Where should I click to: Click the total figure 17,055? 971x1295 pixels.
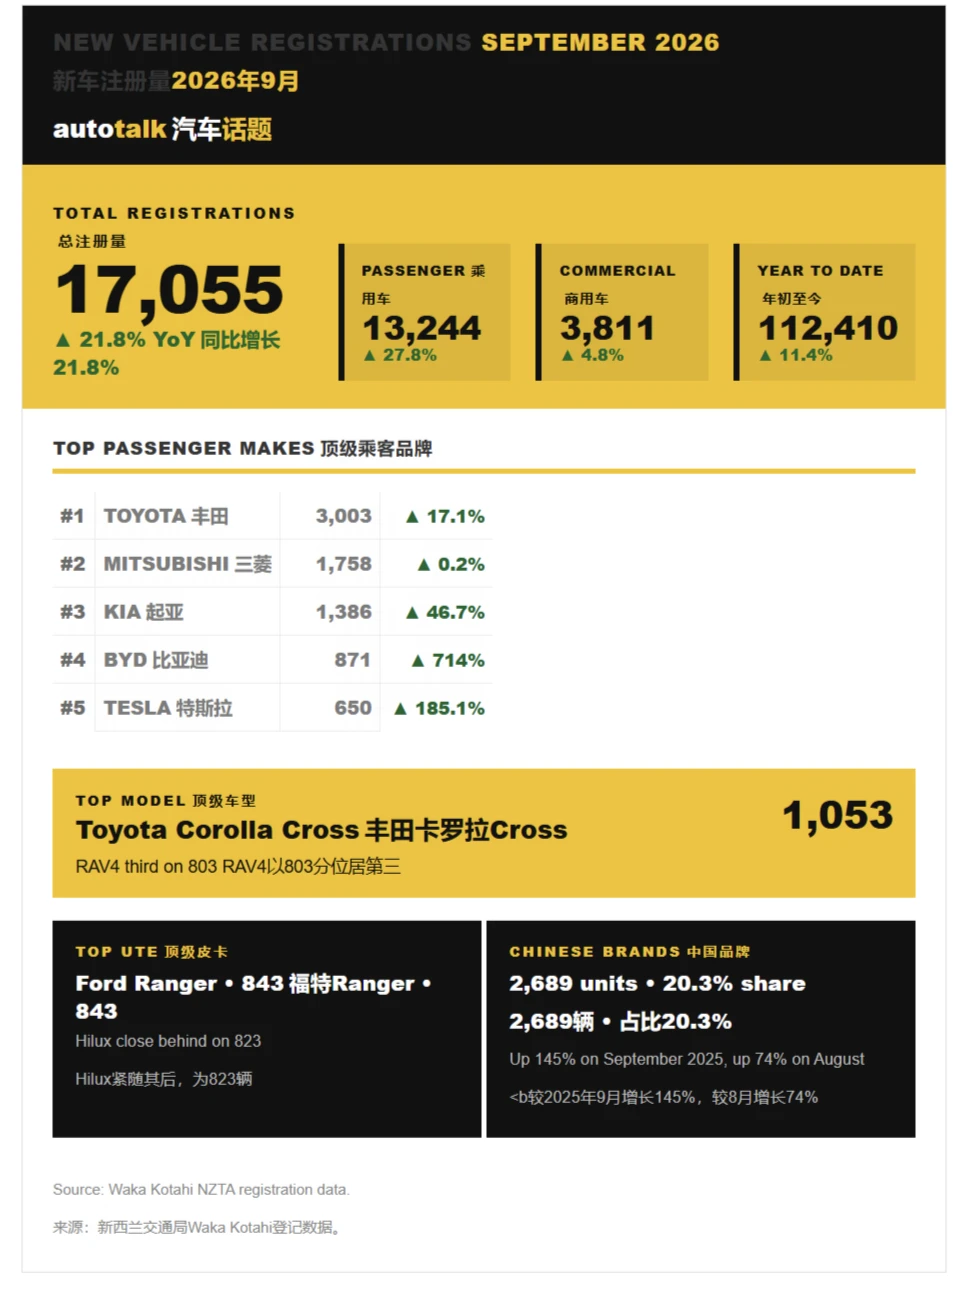pos(169,290)
